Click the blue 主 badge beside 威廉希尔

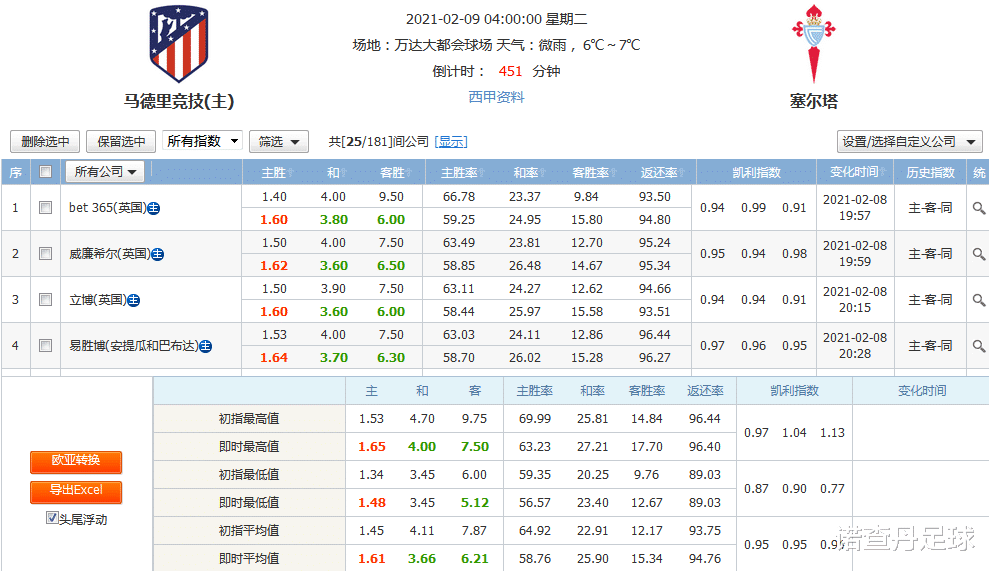(x=157, y=254)
